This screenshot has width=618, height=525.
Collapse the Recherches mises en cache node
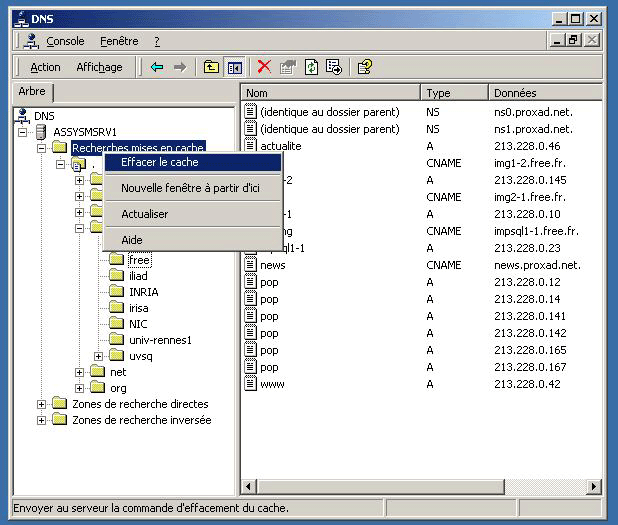pyautogui.click(x=41, y=148)
